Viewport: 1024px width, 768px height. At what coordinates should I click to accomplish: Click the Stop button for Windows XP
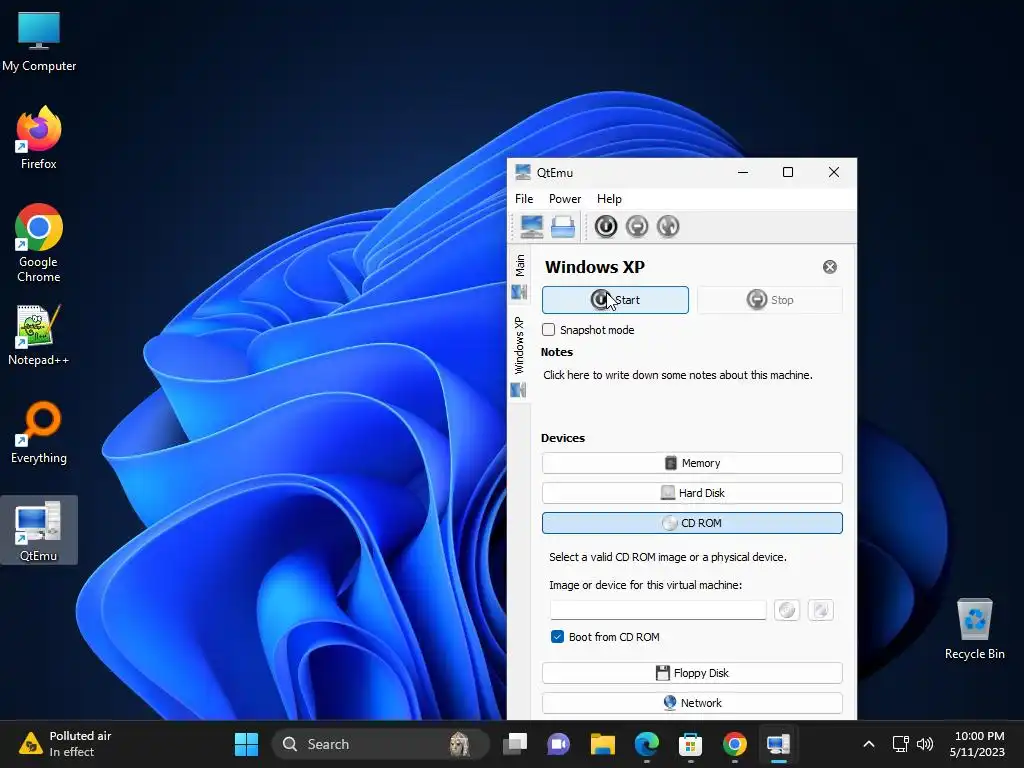click(x=769, y=300)
